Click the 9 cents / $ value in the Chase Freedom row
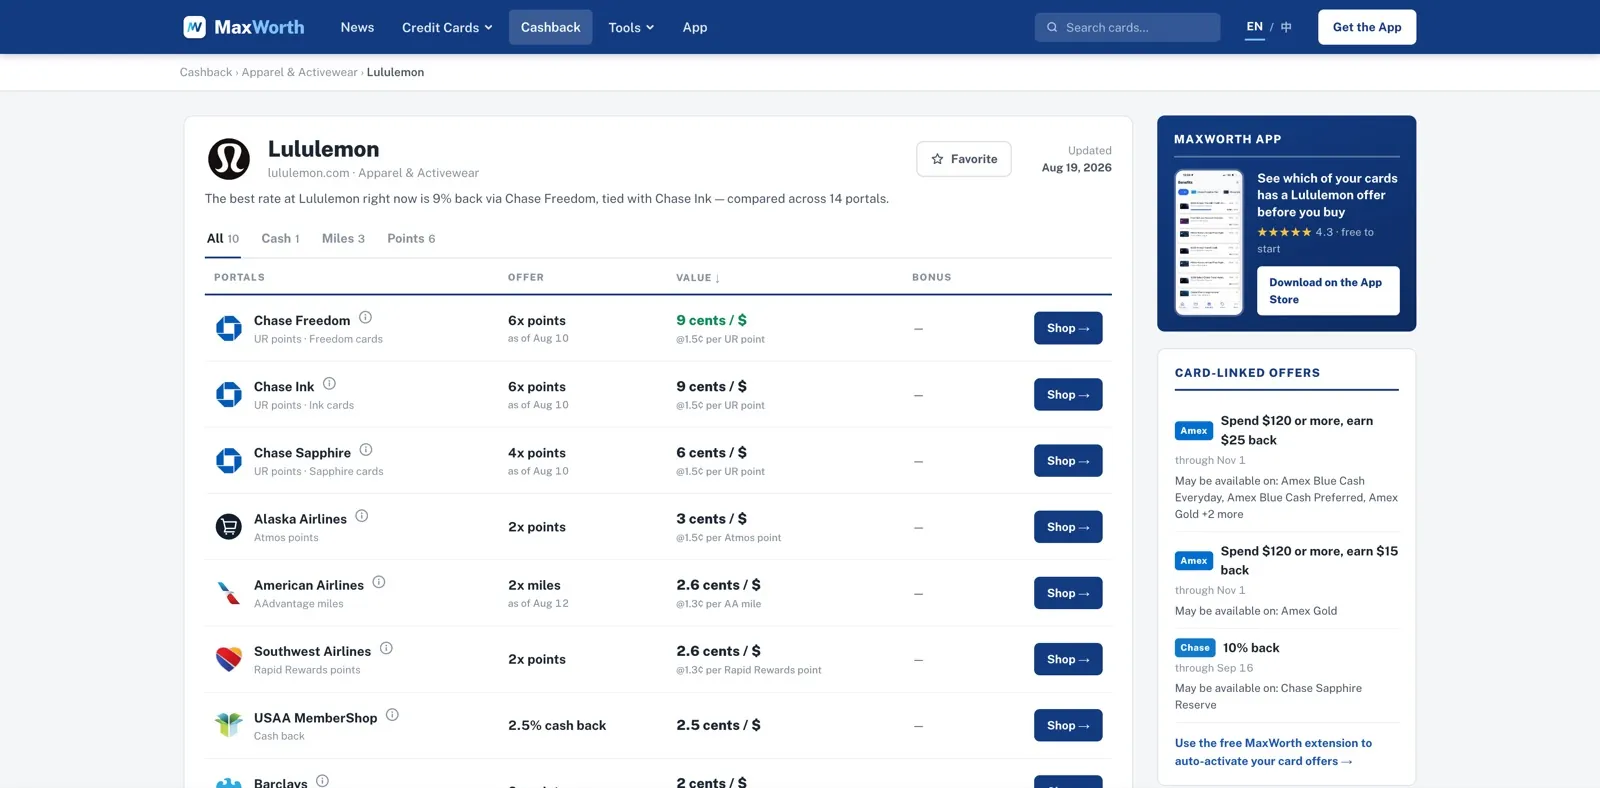This screenshot has width=1600, height=788. coord(711,320)
